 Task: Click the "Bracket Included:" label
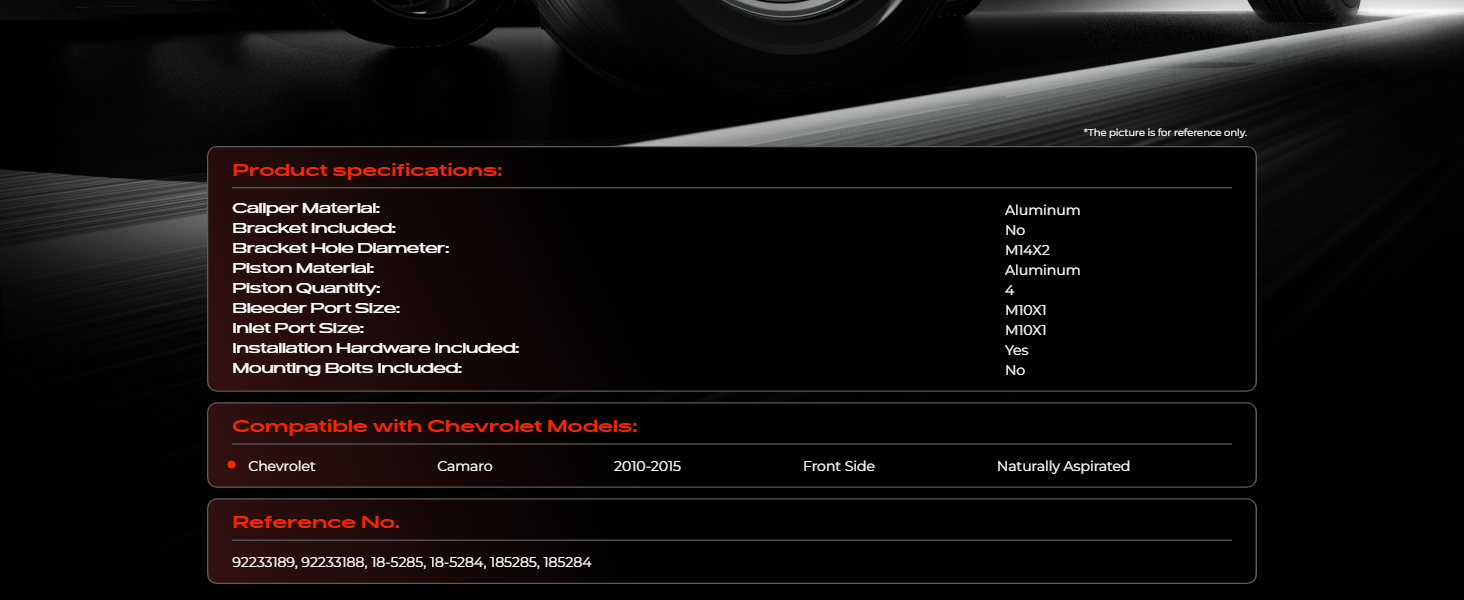[x=313, y=228]
